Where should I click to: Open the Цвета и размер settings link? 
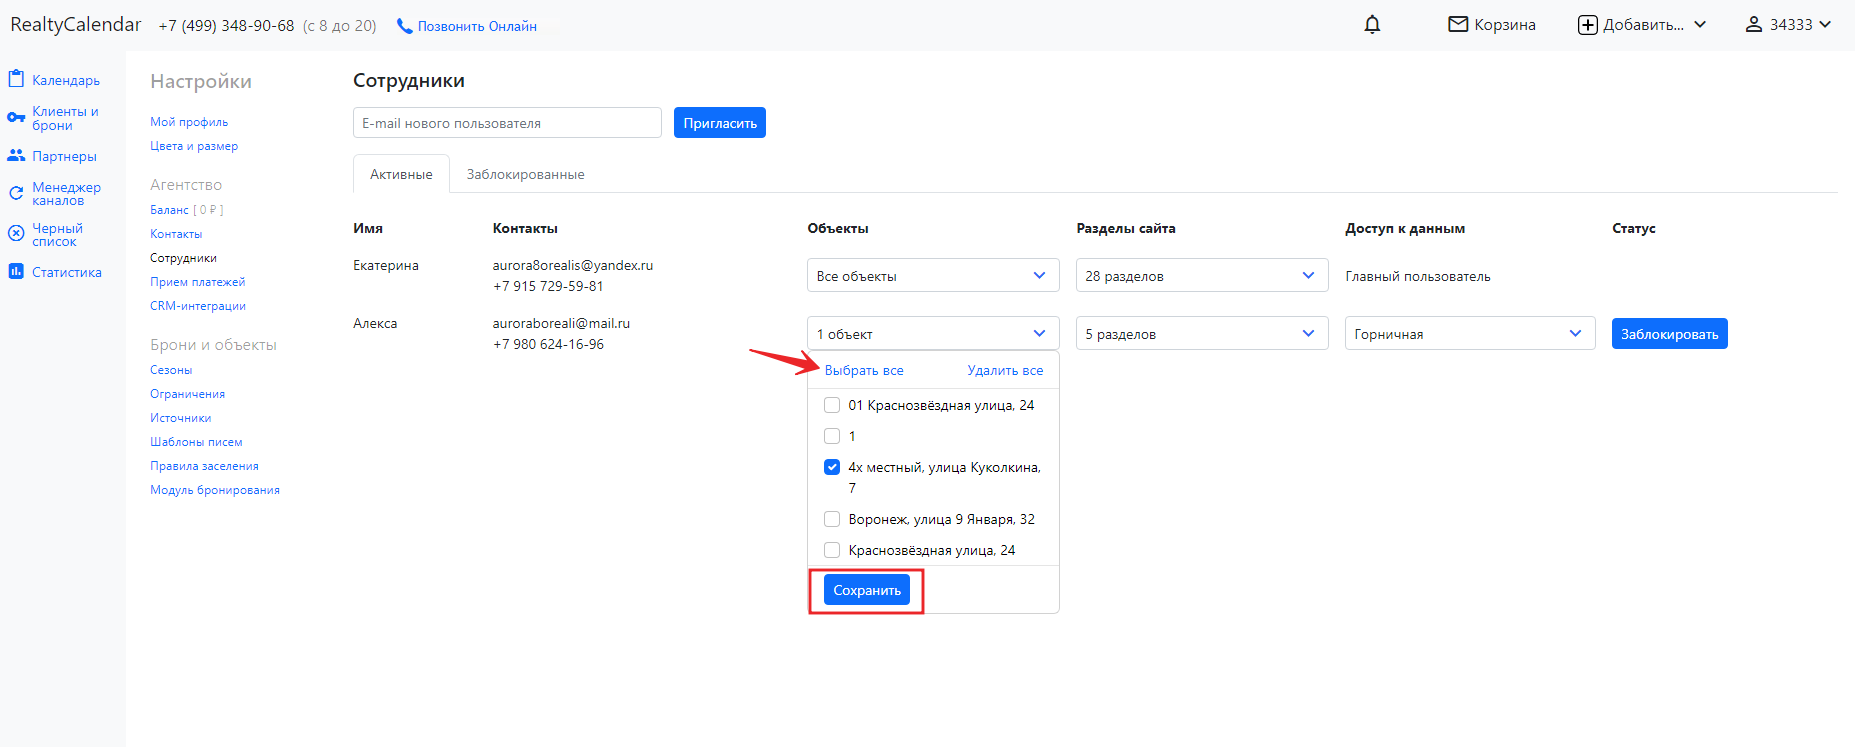tap(194, 146)
